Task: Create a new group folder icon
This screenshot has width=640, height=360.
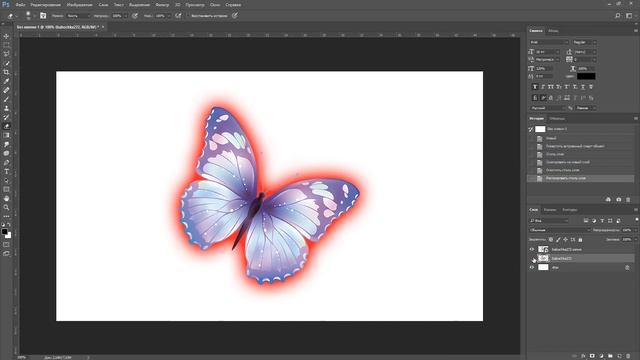Action: click(610, 356)
